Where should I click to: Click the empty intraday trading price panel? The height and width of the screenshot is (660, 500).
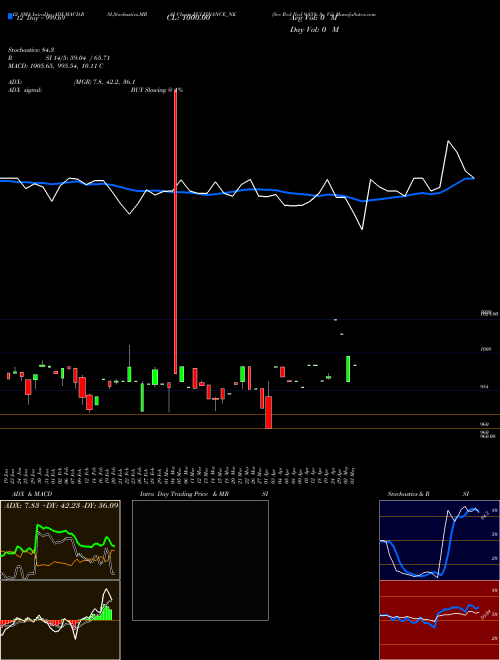tap(200, 560)
